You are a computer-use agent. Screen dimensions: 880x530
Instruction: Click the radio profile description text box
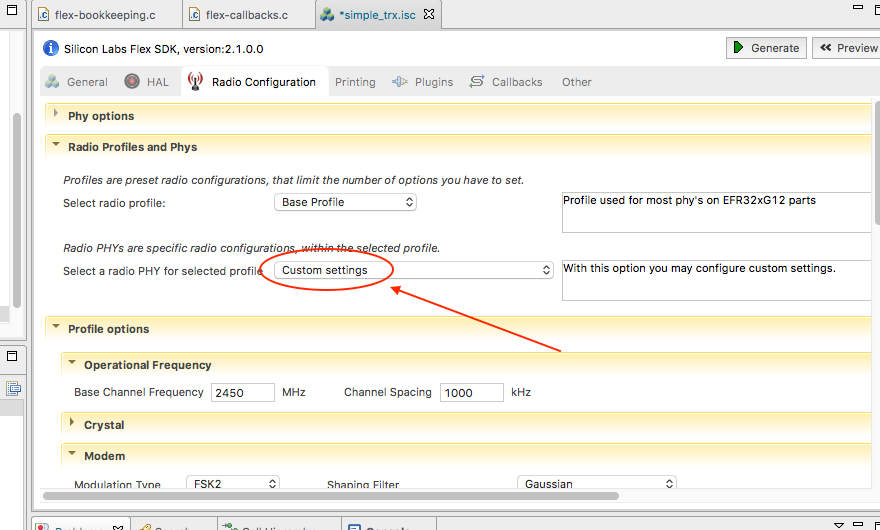pyautogui.click(x=717, y=212)
